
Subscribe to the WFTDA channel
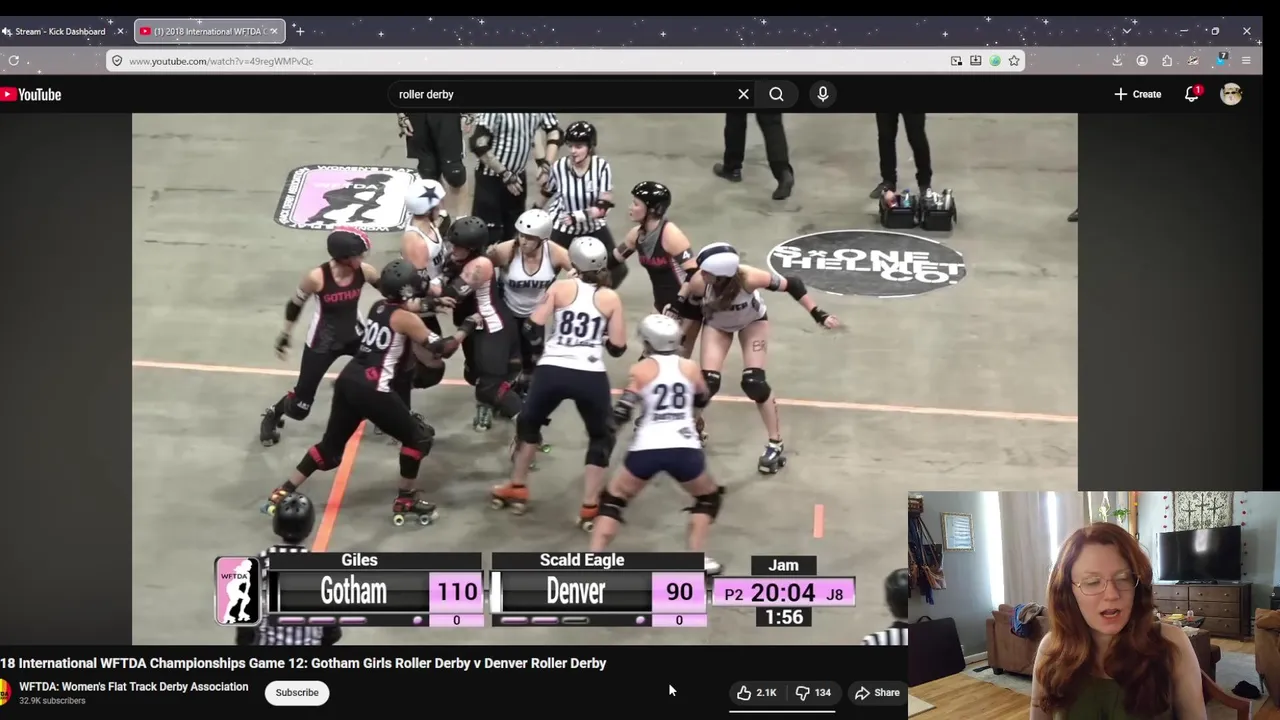(297, 692)
